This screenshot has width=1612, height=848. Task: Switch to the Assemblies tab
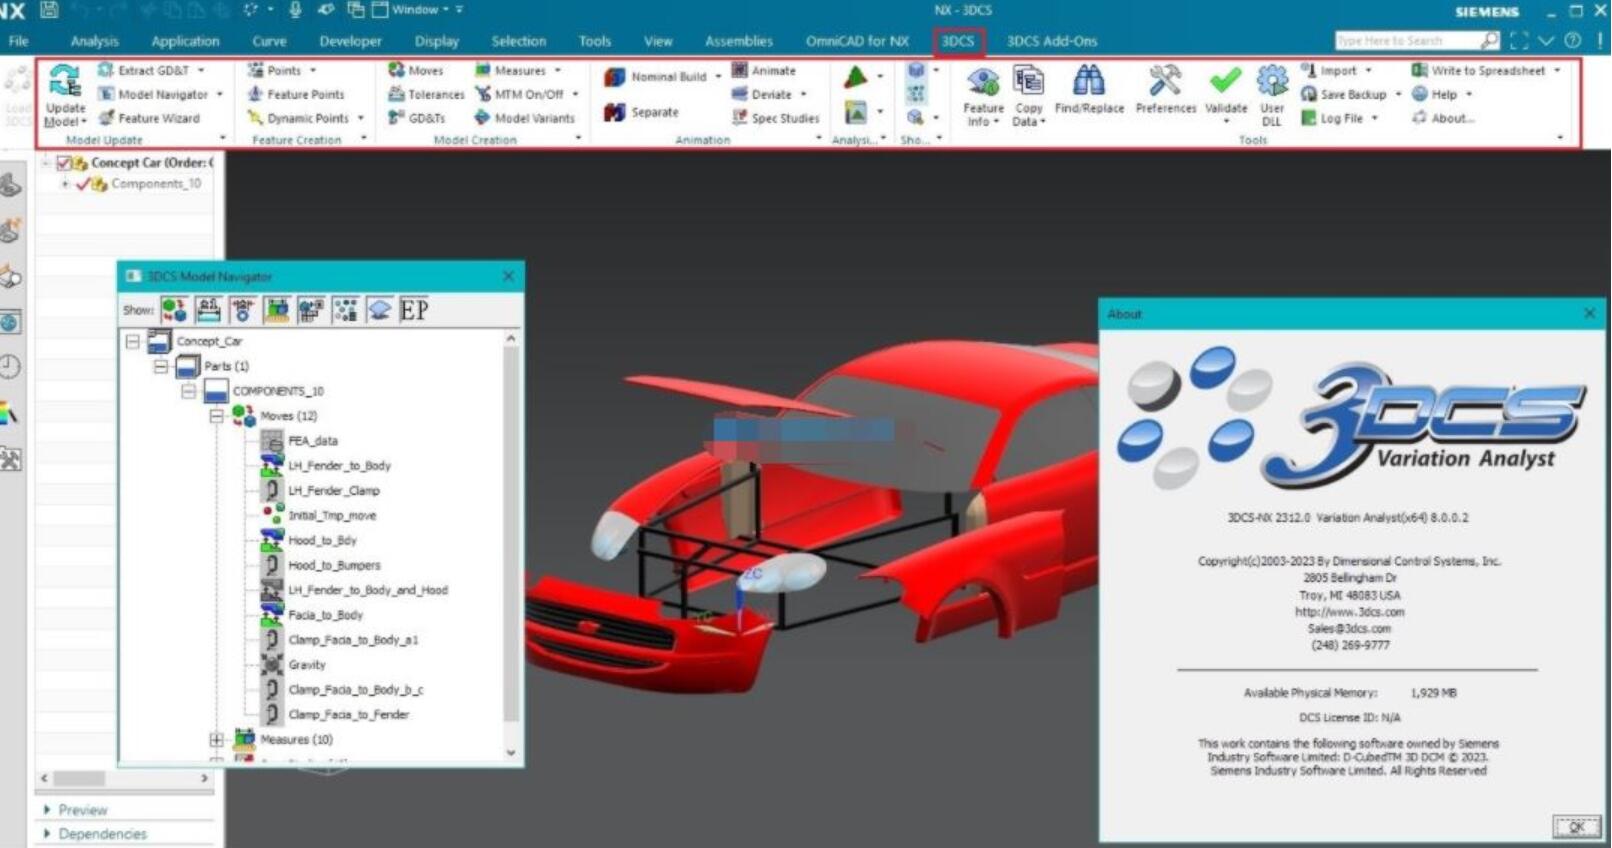[739, 41]
